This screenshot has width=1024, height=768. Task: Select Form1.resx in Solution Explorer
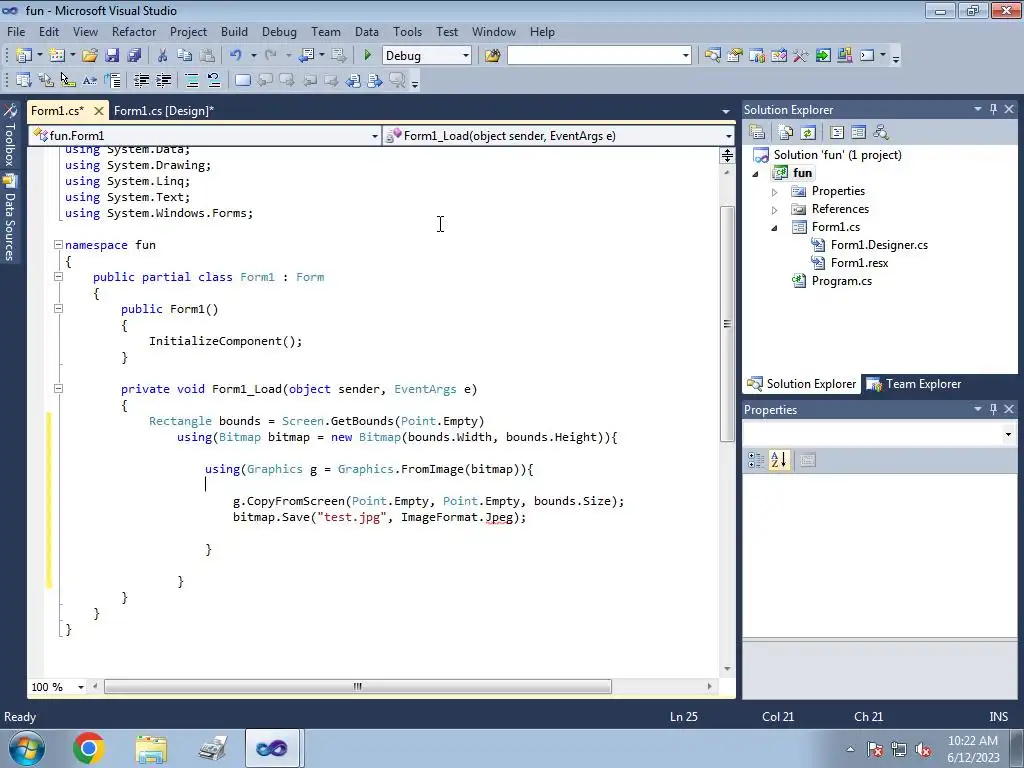point(859,263)
